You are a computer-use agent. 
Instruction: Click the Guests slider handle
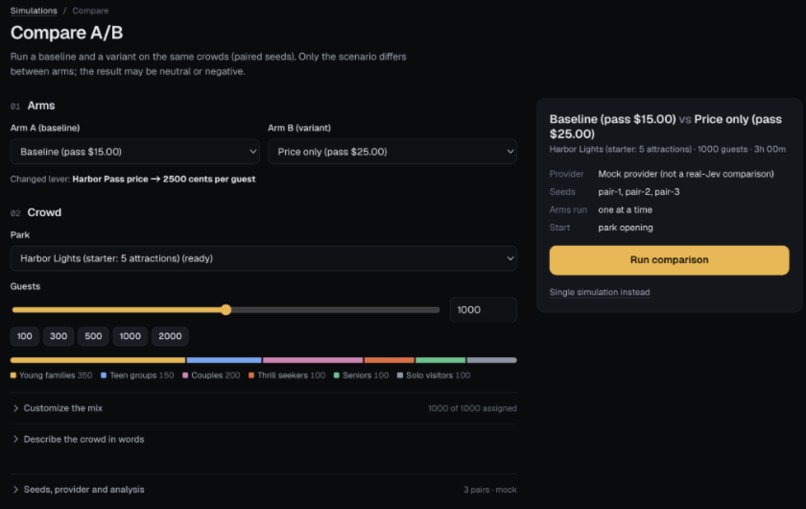(226, 310)
